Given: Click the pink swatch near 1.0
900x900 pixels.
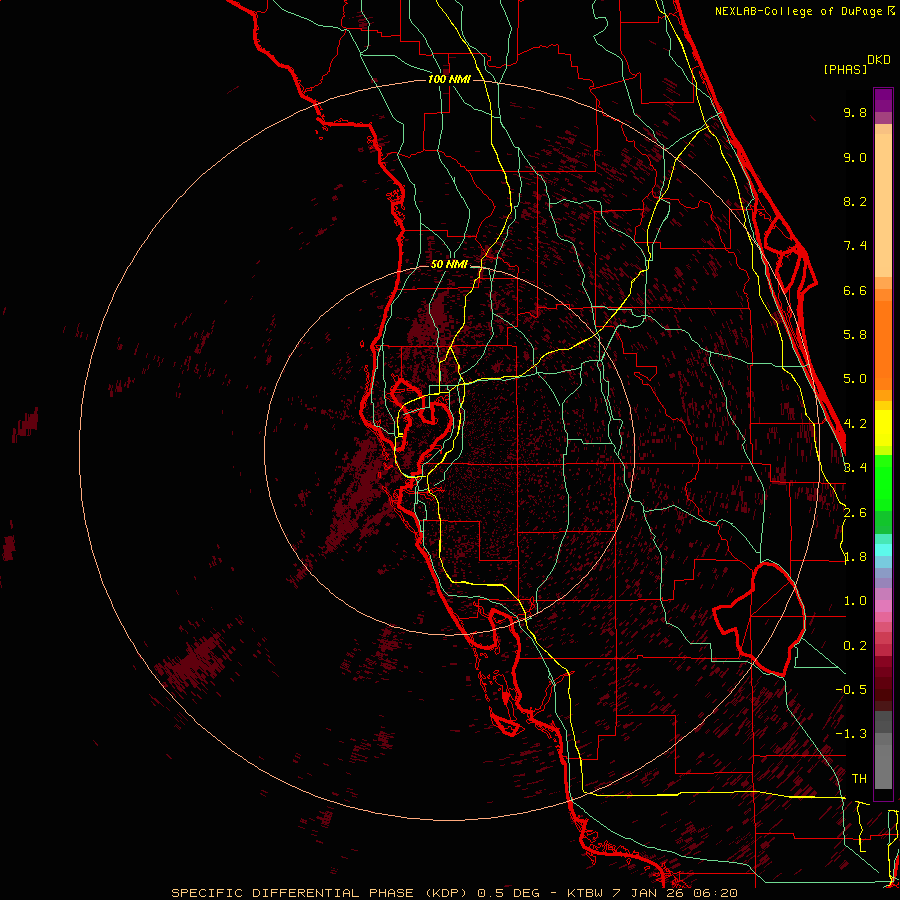Looking at the screenshot, I should coord(883,603).
